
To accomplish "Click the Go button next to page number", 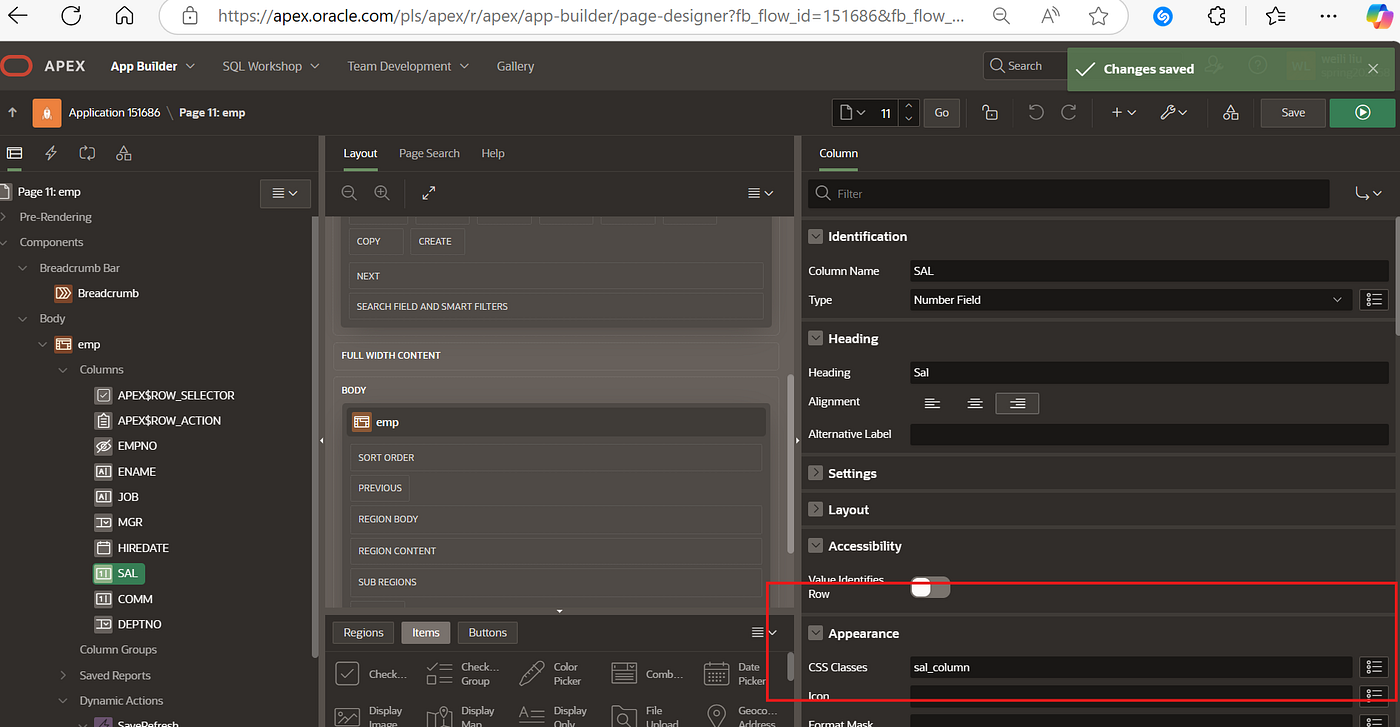I will pyautogui.click(x=941, y=113).
